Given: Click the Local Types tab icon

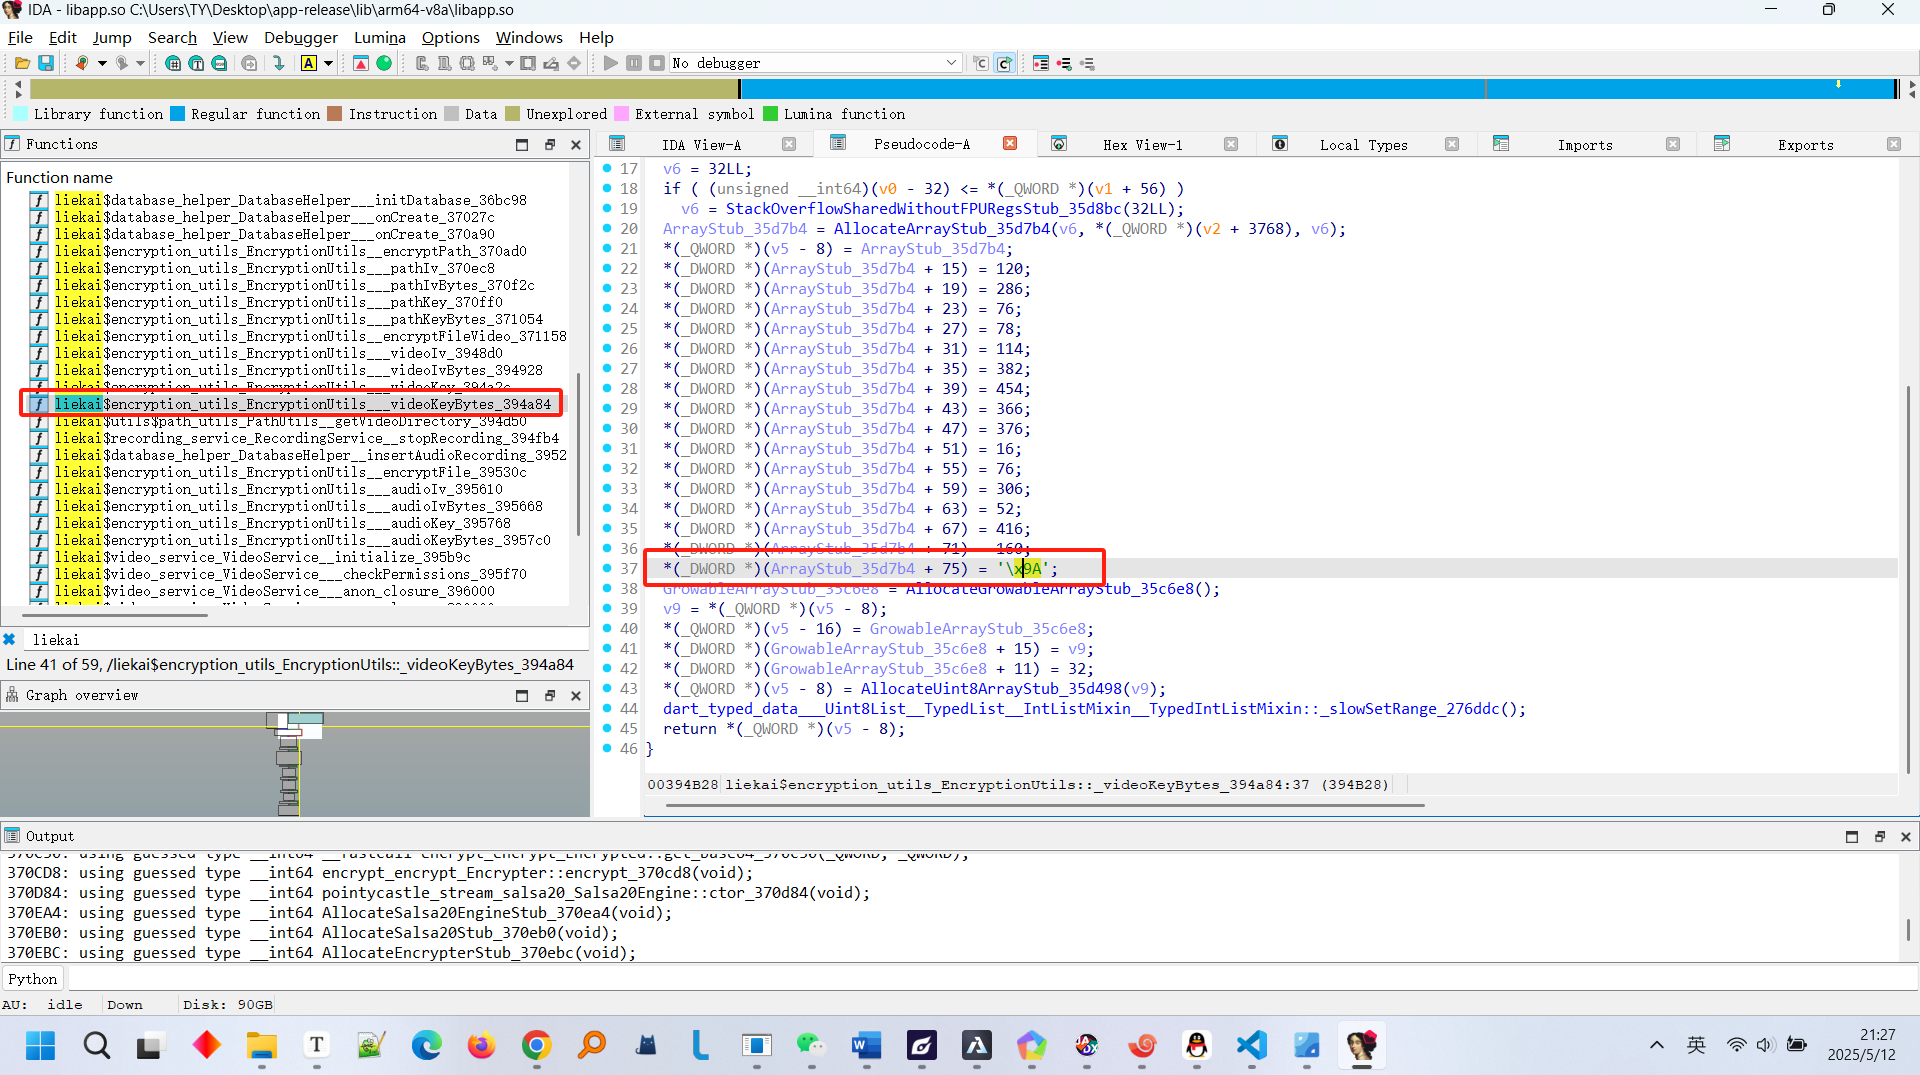Looking at the screenshot, I should tap(1280, 144).
